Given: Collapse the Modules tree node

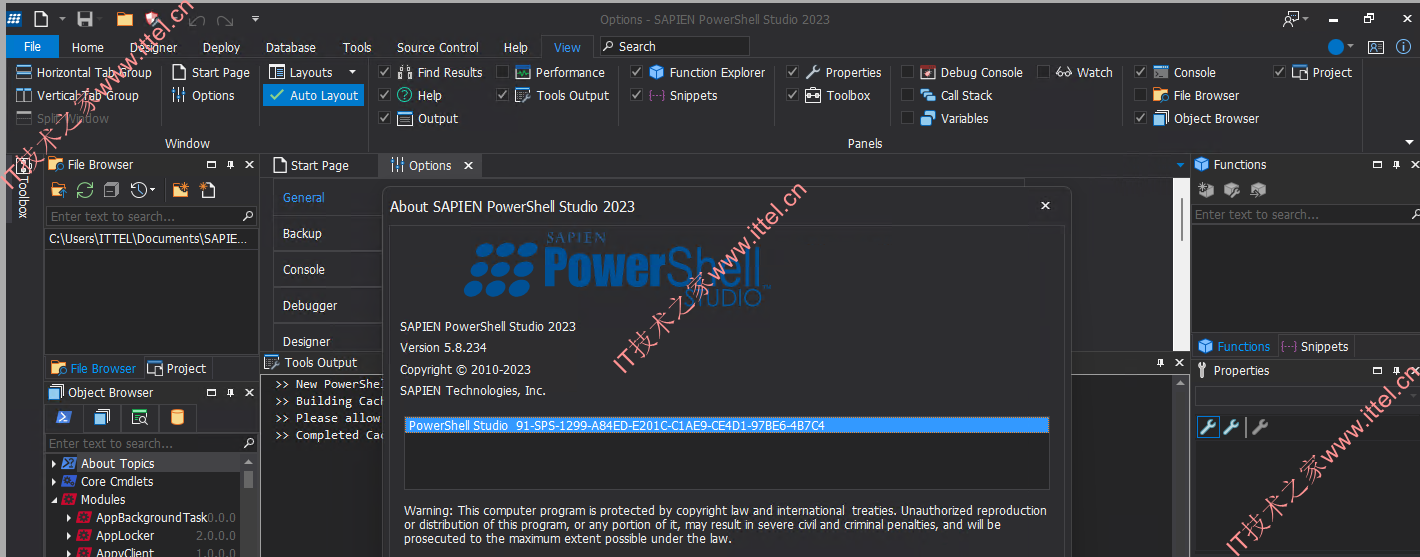Looking at the screenshot, I should point(54,499).
